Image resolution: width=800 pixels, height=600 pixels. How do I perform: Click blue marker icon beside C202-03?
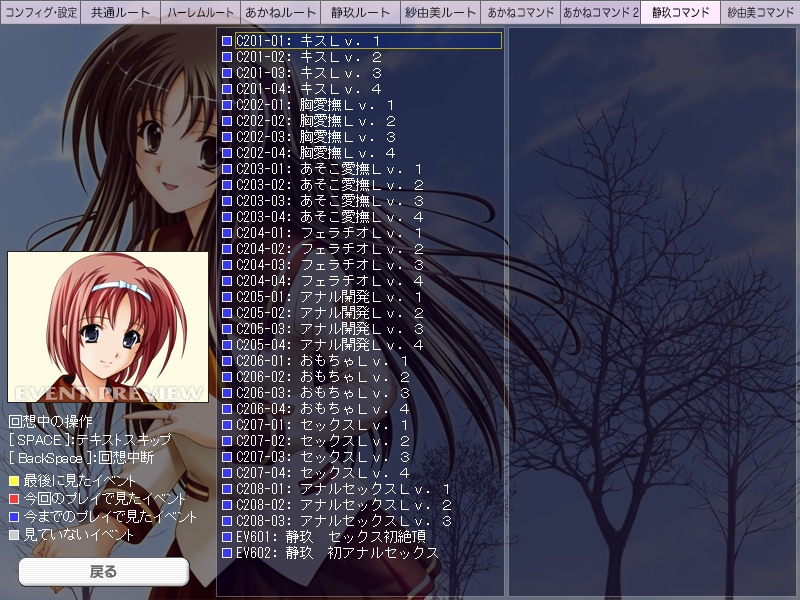(x=227, y=137)
